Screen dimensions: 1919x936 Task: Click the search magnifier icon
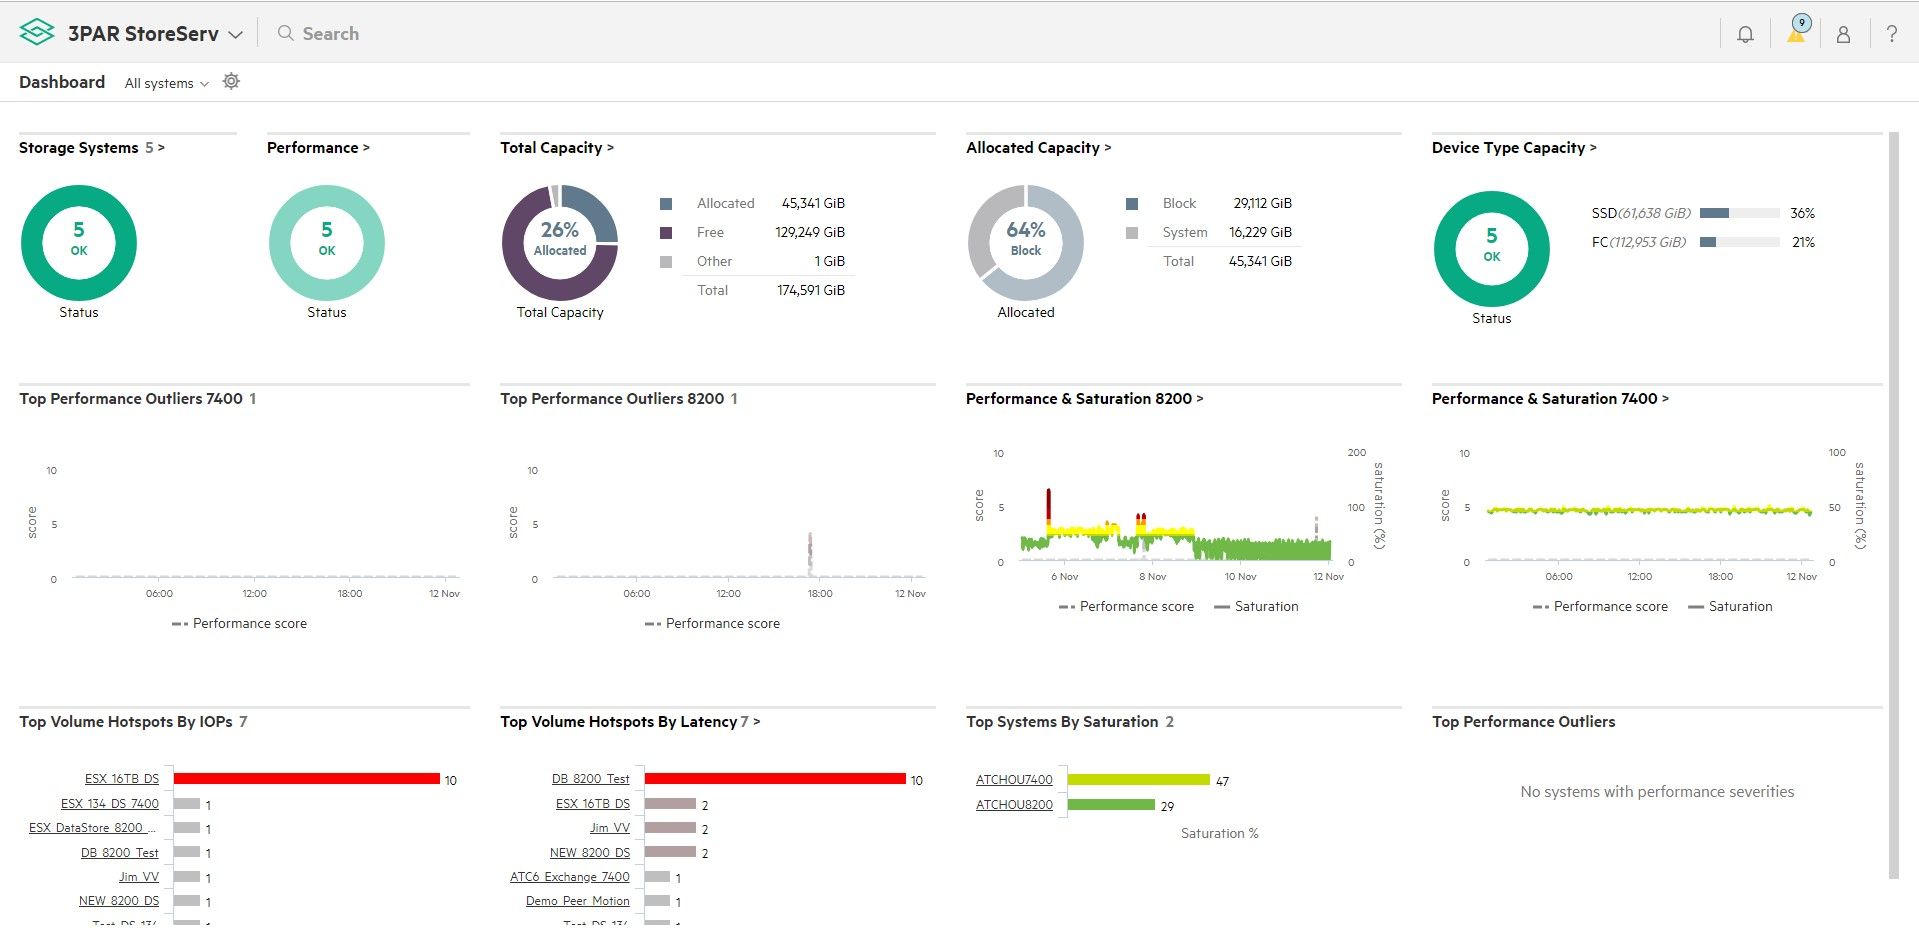coord(286,33)
